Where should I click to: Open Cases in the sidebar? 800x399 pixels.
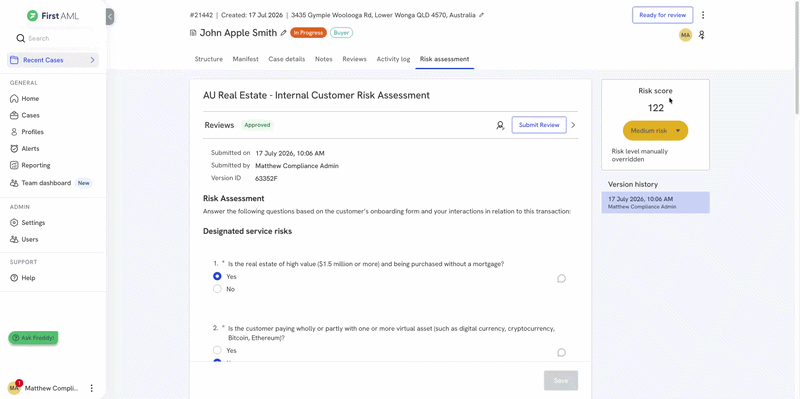pos(31,115)
